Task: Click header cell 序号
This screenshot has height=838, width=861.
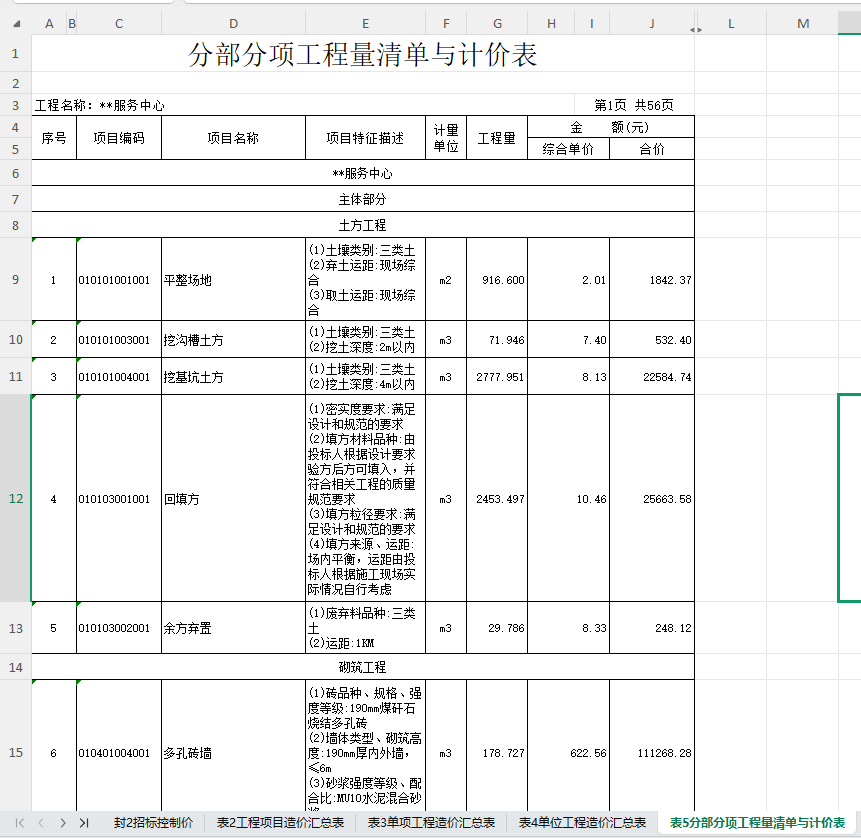Action: [x=54, y=138]
